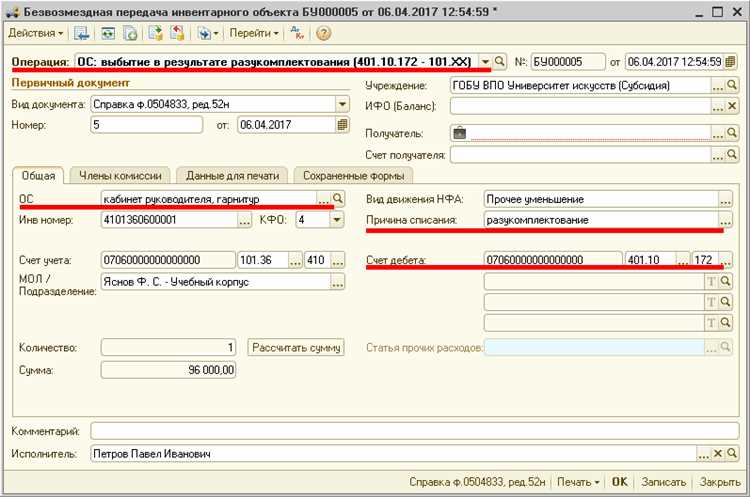The image size is (750, 497).
Task: Open the Действия menu
Action: point(35,33)
